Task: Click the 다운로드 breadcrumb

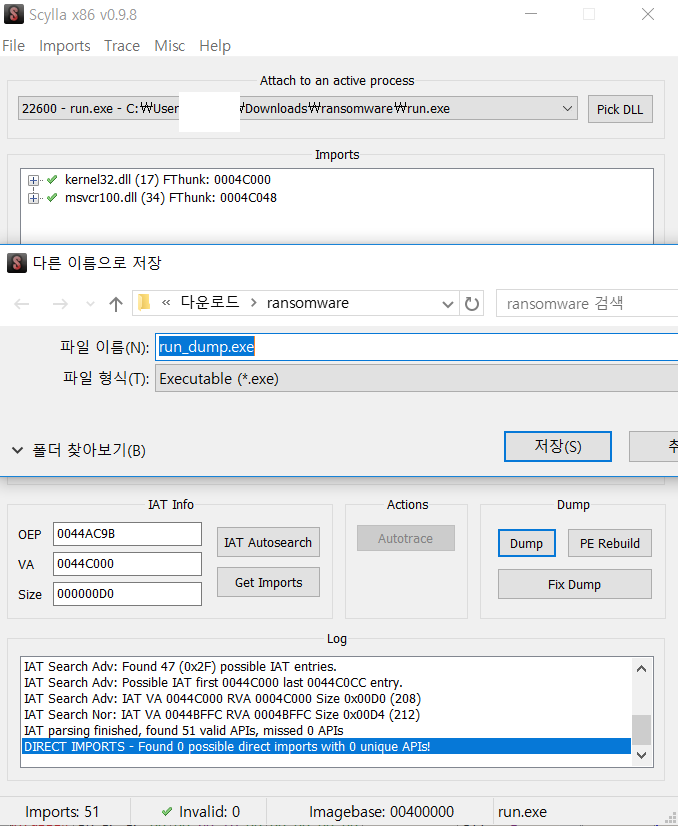Action: click(x=210, y=302)
